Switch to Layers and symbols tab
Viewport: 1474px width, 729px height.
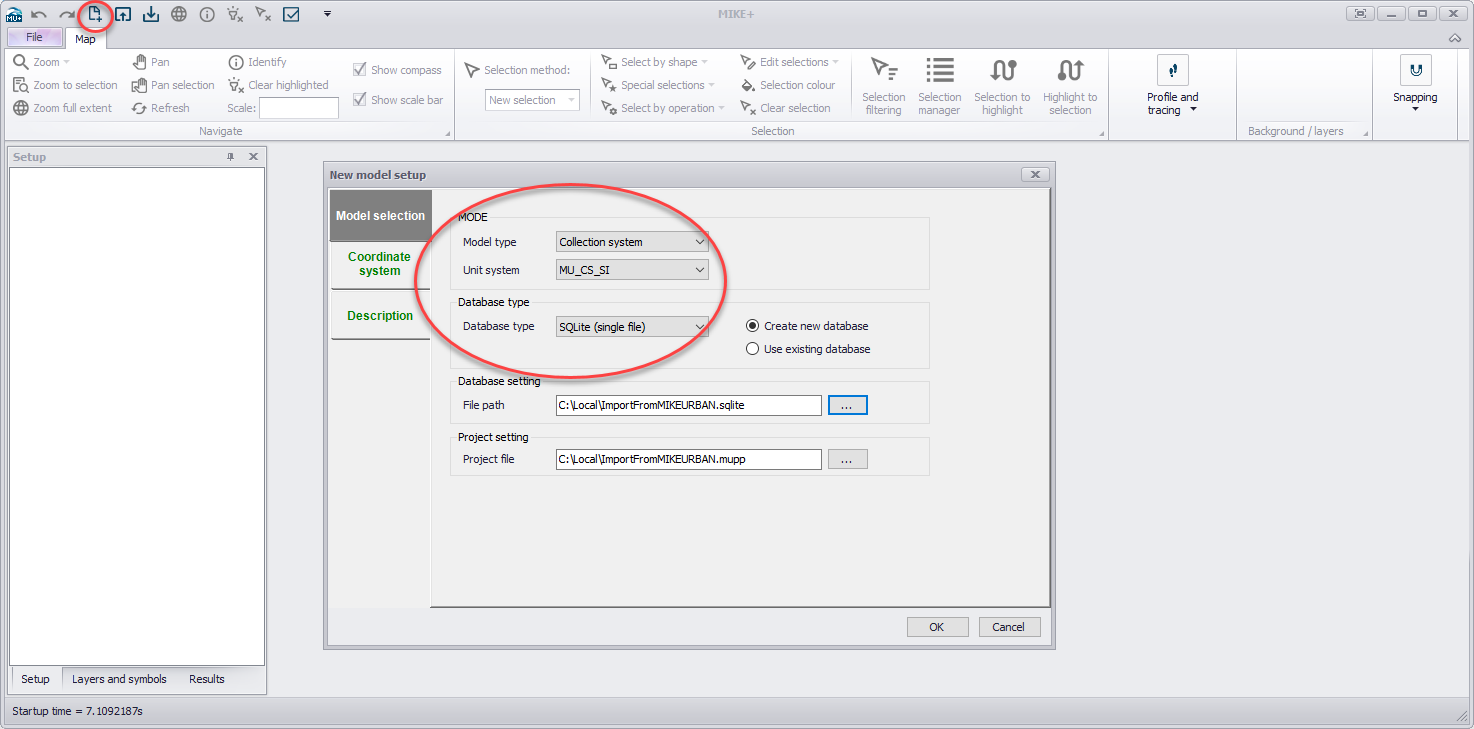pyautogui.click(x=119, y=679)
